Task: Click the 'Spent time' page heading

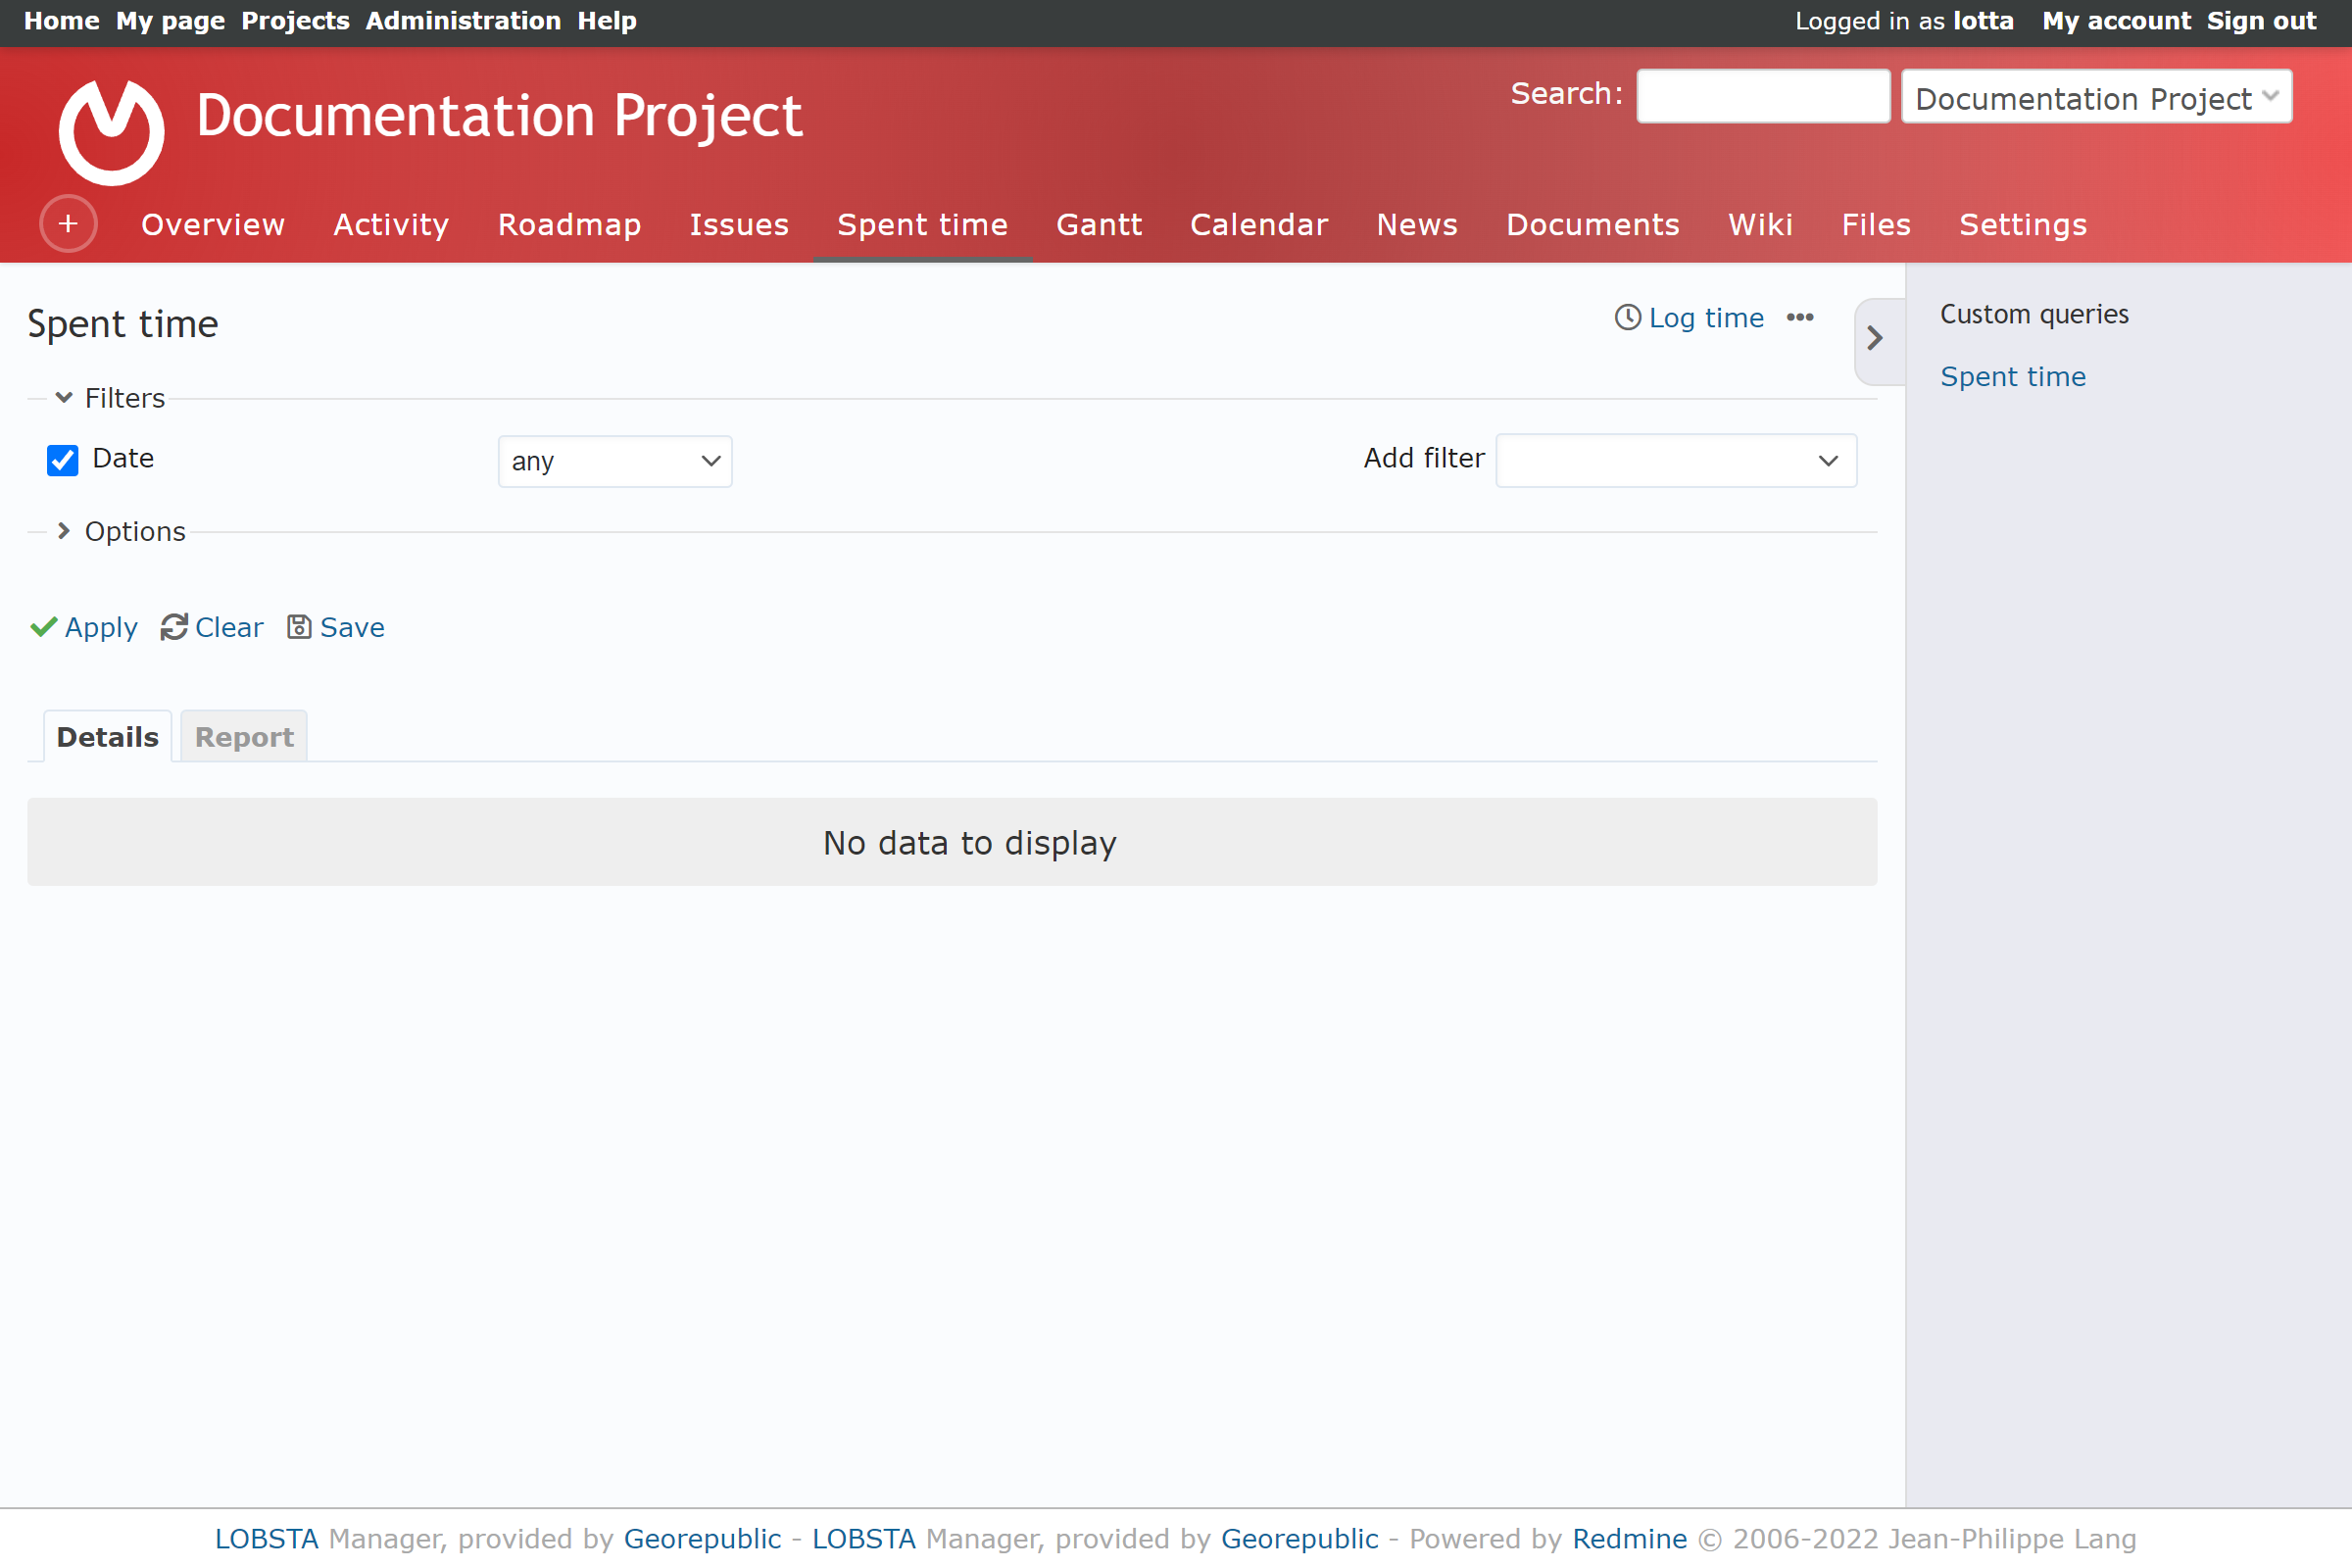Action: [x=123, y=324]
